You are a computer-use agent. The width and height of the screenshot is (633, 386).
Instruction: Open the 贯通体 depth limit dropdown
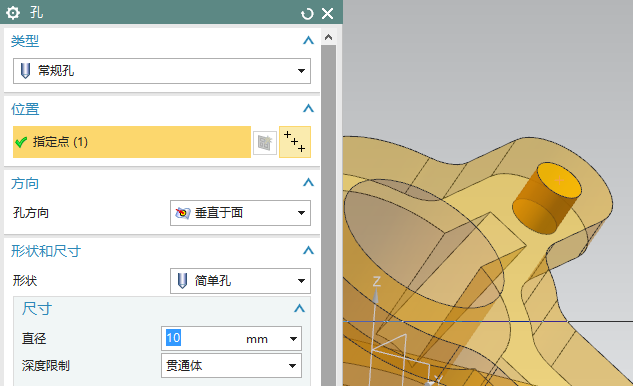(231, 366)
